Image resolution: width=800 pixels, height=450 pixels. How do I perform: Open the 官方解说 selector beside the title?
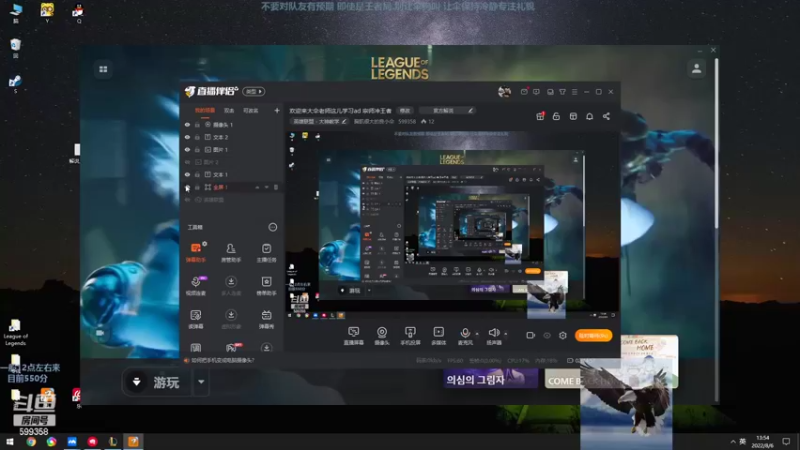tap(447, 110)
